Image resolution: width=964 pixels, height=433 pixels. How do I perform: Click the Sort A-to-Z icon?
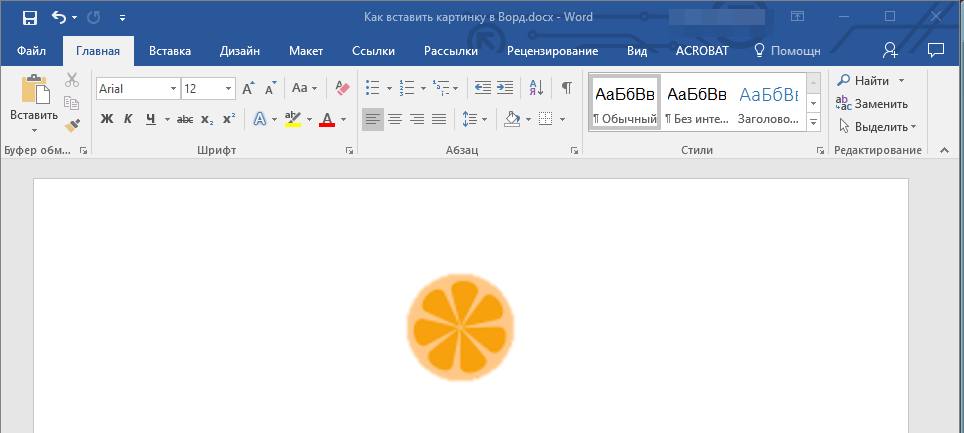pos(535,88)
